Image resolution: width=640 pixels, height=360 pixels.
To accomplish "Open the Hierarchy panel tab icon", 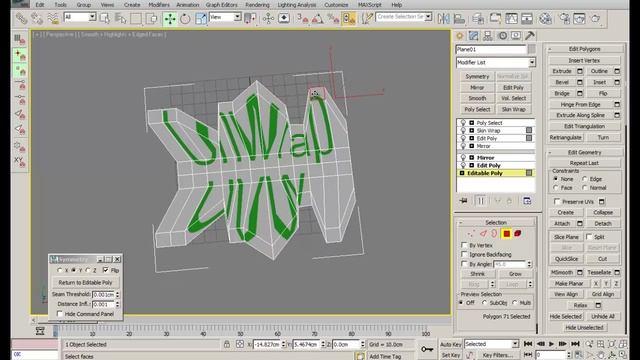I will (x=487, y=36).
